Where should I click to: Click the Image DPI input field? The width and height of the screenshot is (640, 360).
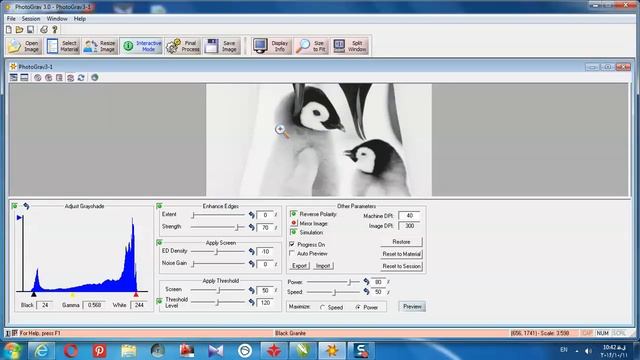coord(409,226)
